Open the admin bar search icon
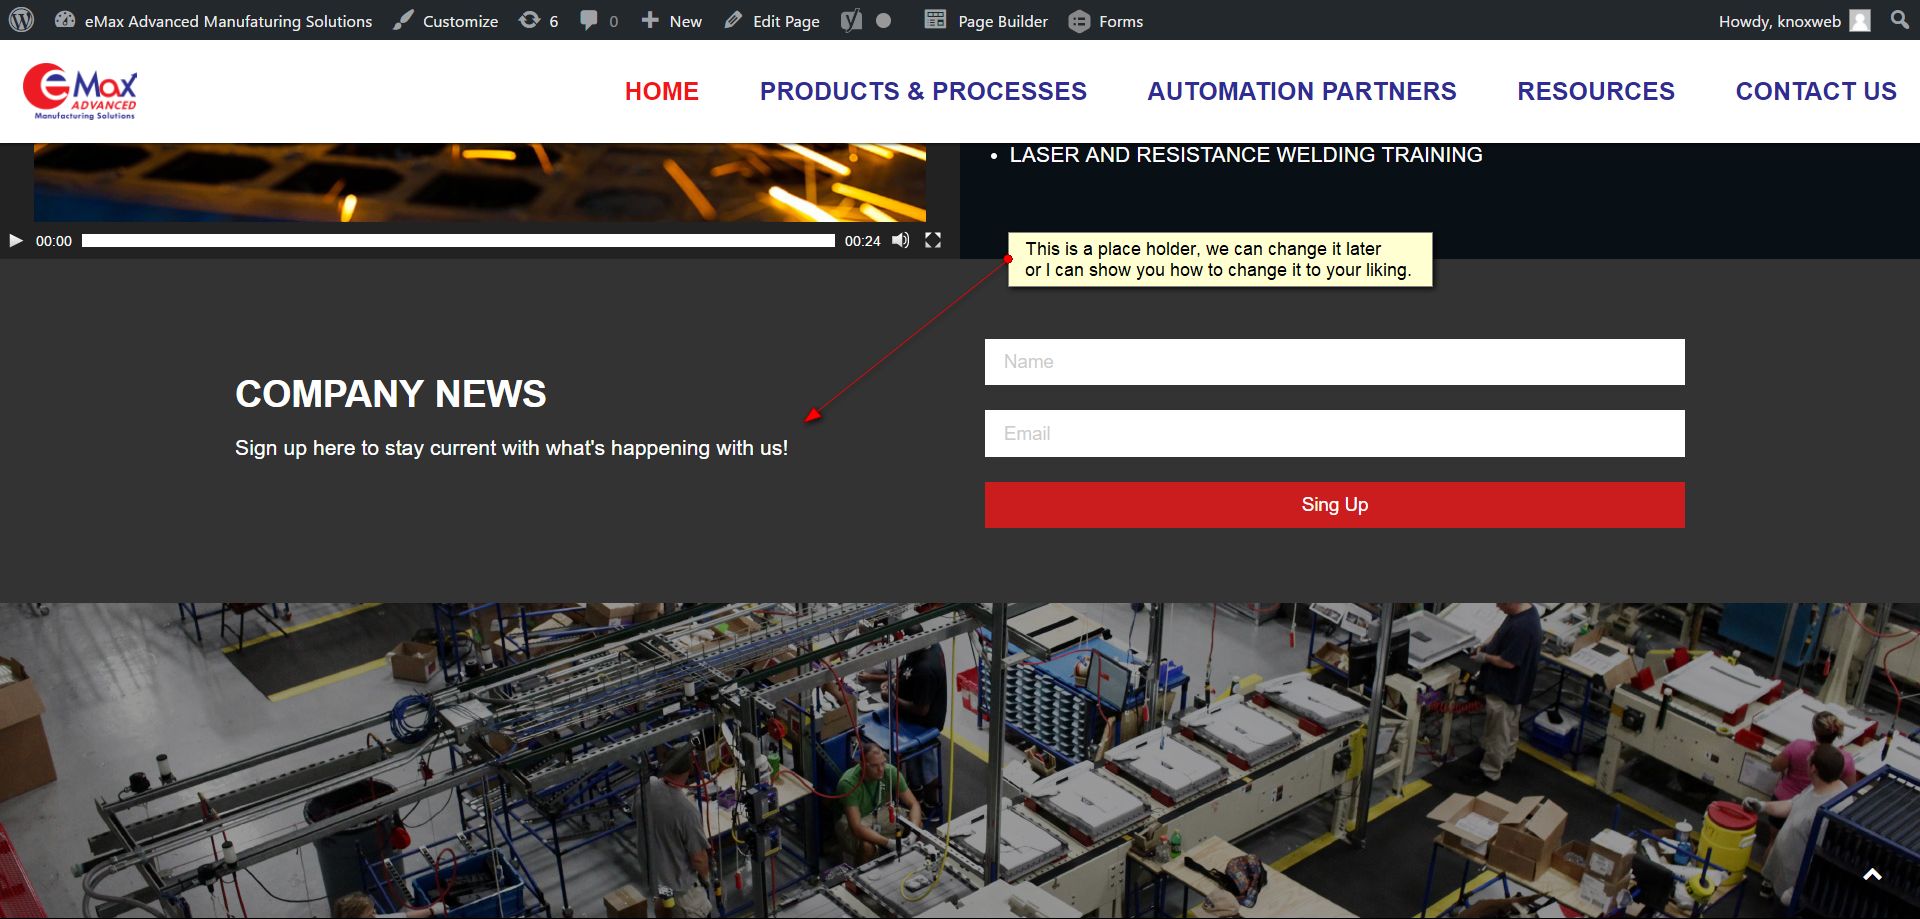Image resolution: width=1920 pixels, height=919 pixels. pos(1899,20)
